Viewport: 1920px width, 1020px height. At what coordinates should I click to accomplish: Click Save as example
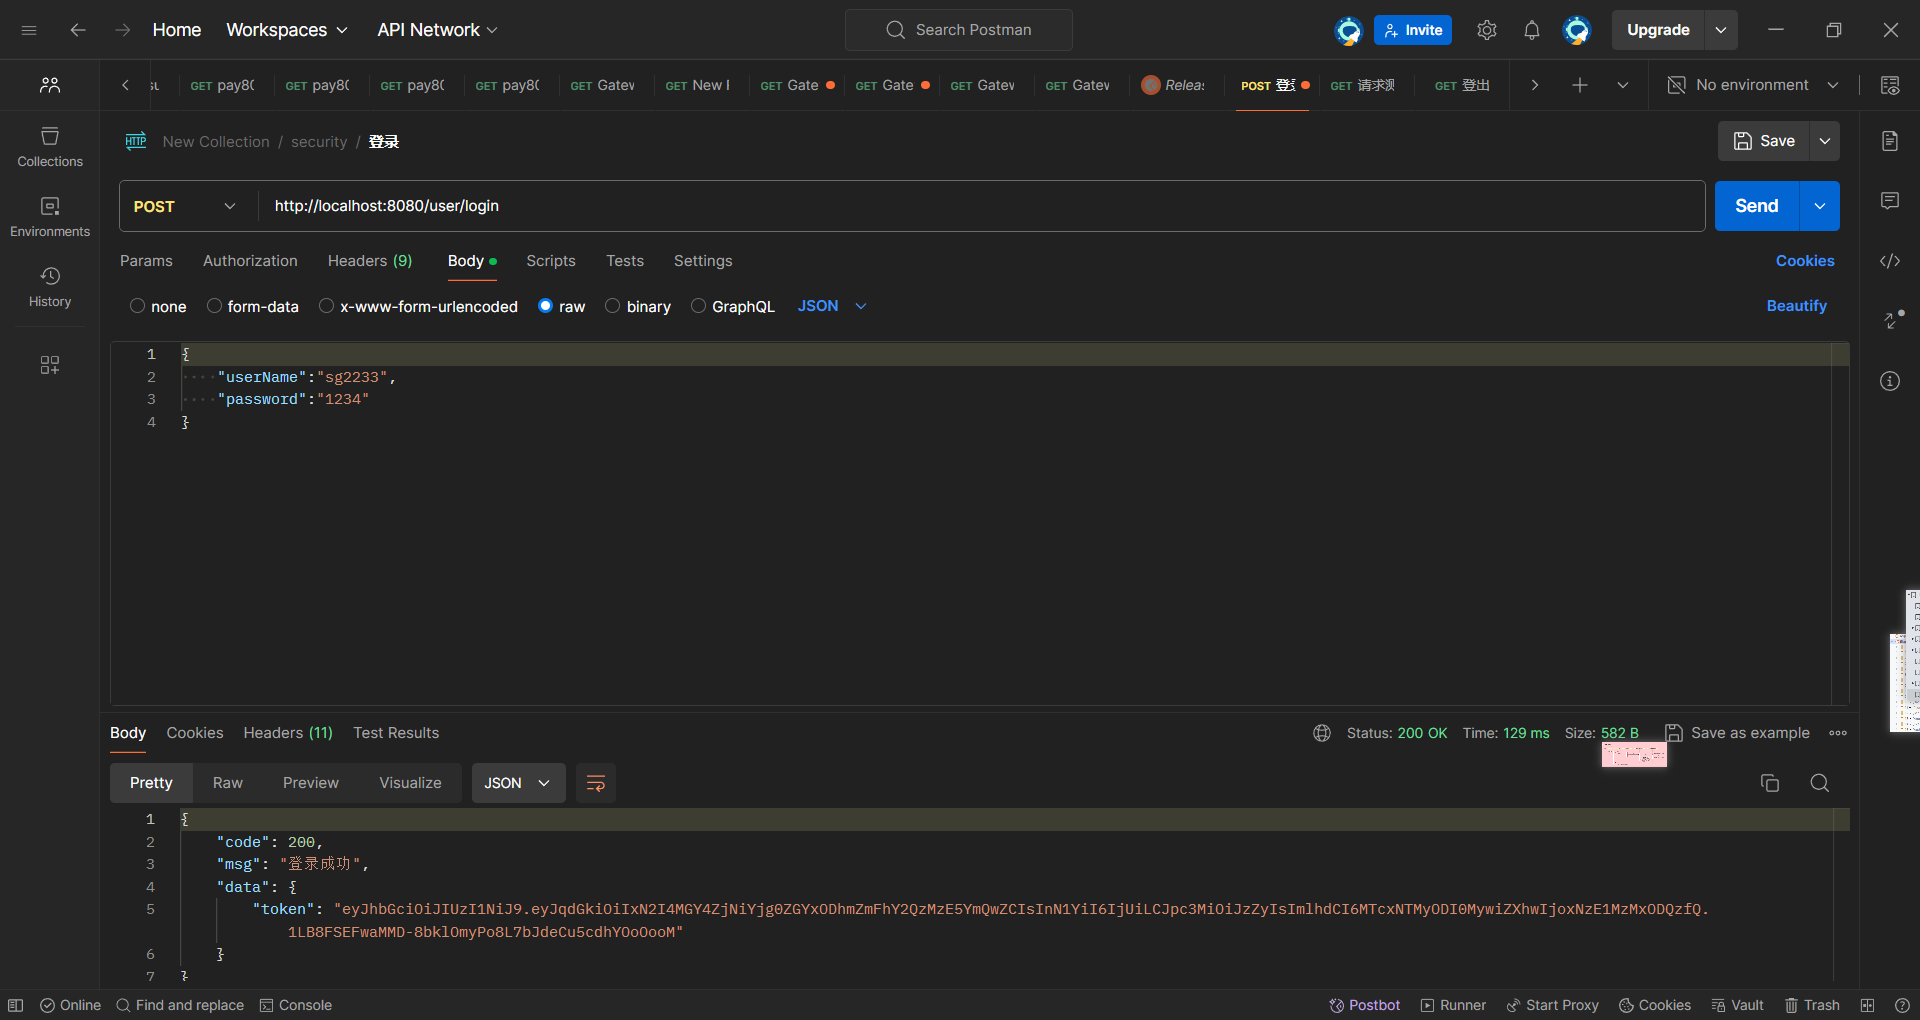(x=1738, y=733)
